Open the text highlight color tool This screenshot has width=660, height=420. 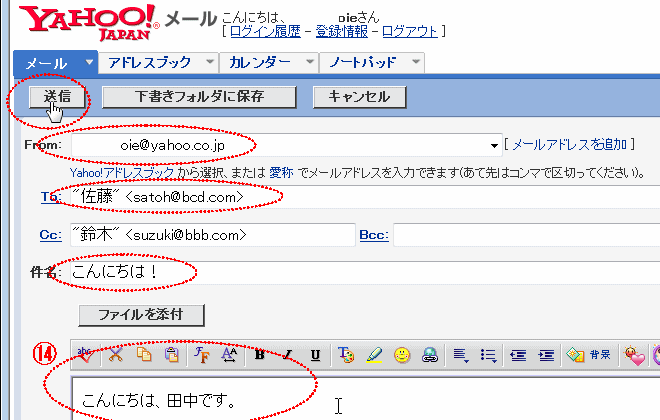coord(374,354)
